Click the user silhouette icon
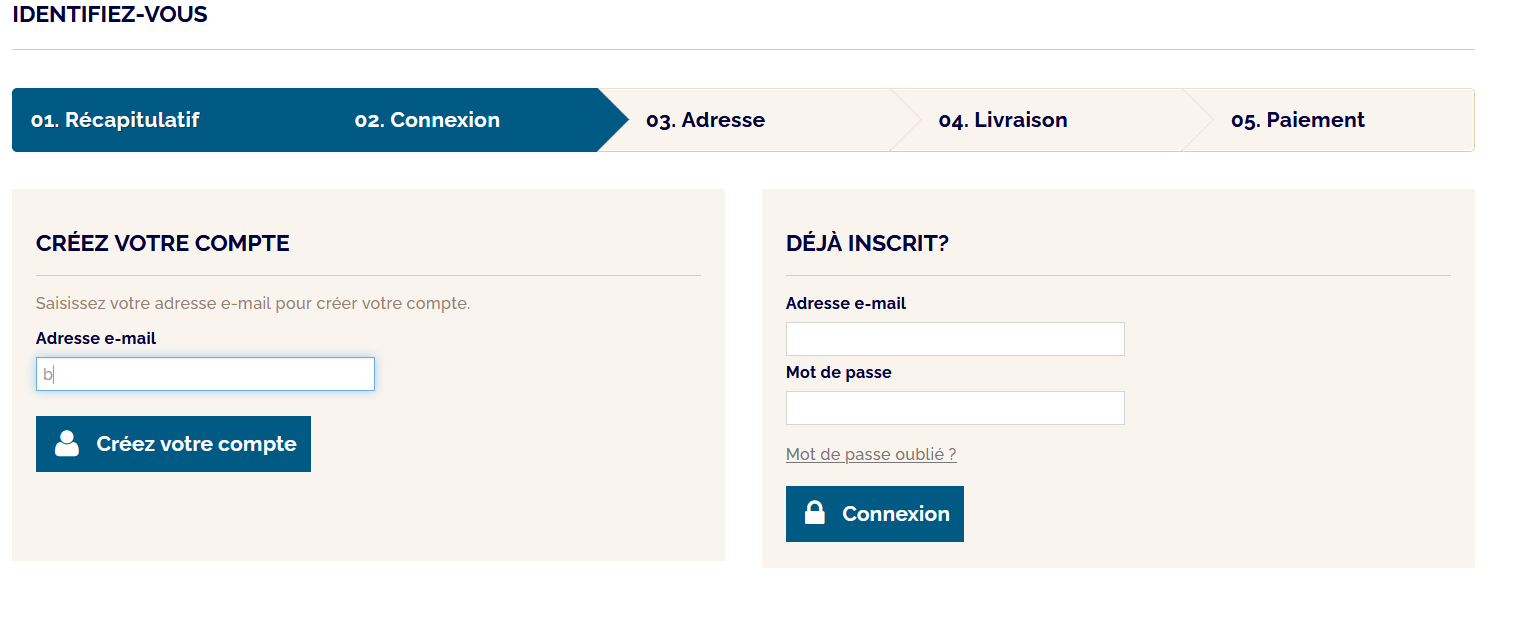This screenshot has height=626, width=1517. click(x=67, y=443)
